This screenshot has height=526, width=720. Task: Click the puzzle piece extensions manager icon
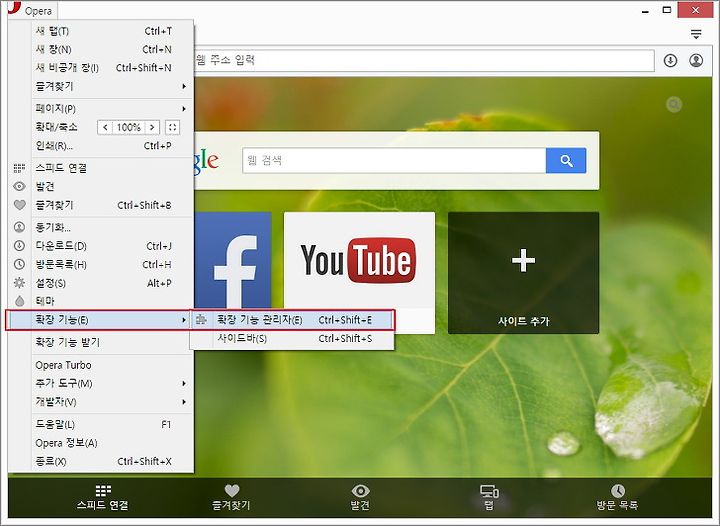coord(201,319)
